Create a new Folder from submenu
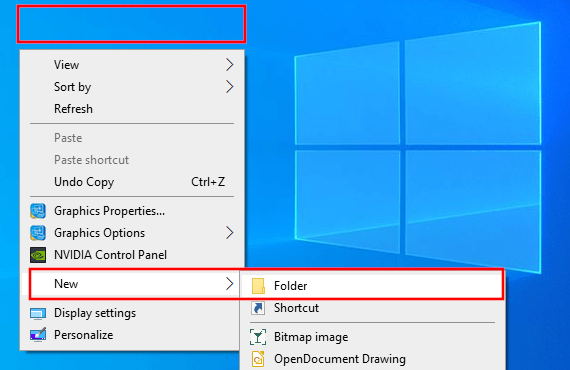The image size is (570, 370). [372, 286]
